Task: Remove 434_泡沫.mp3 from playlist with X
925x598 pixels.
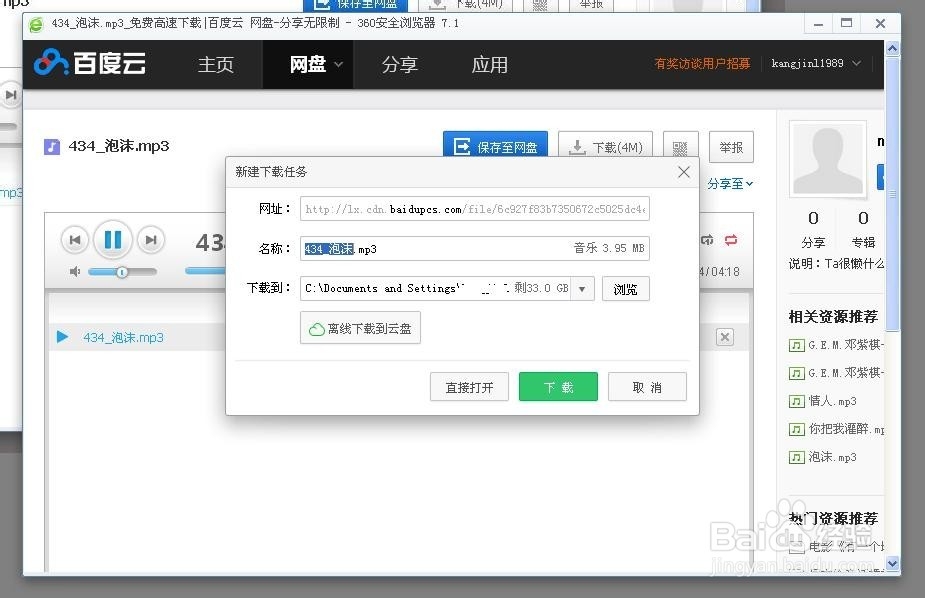Action: coord(724,337)
